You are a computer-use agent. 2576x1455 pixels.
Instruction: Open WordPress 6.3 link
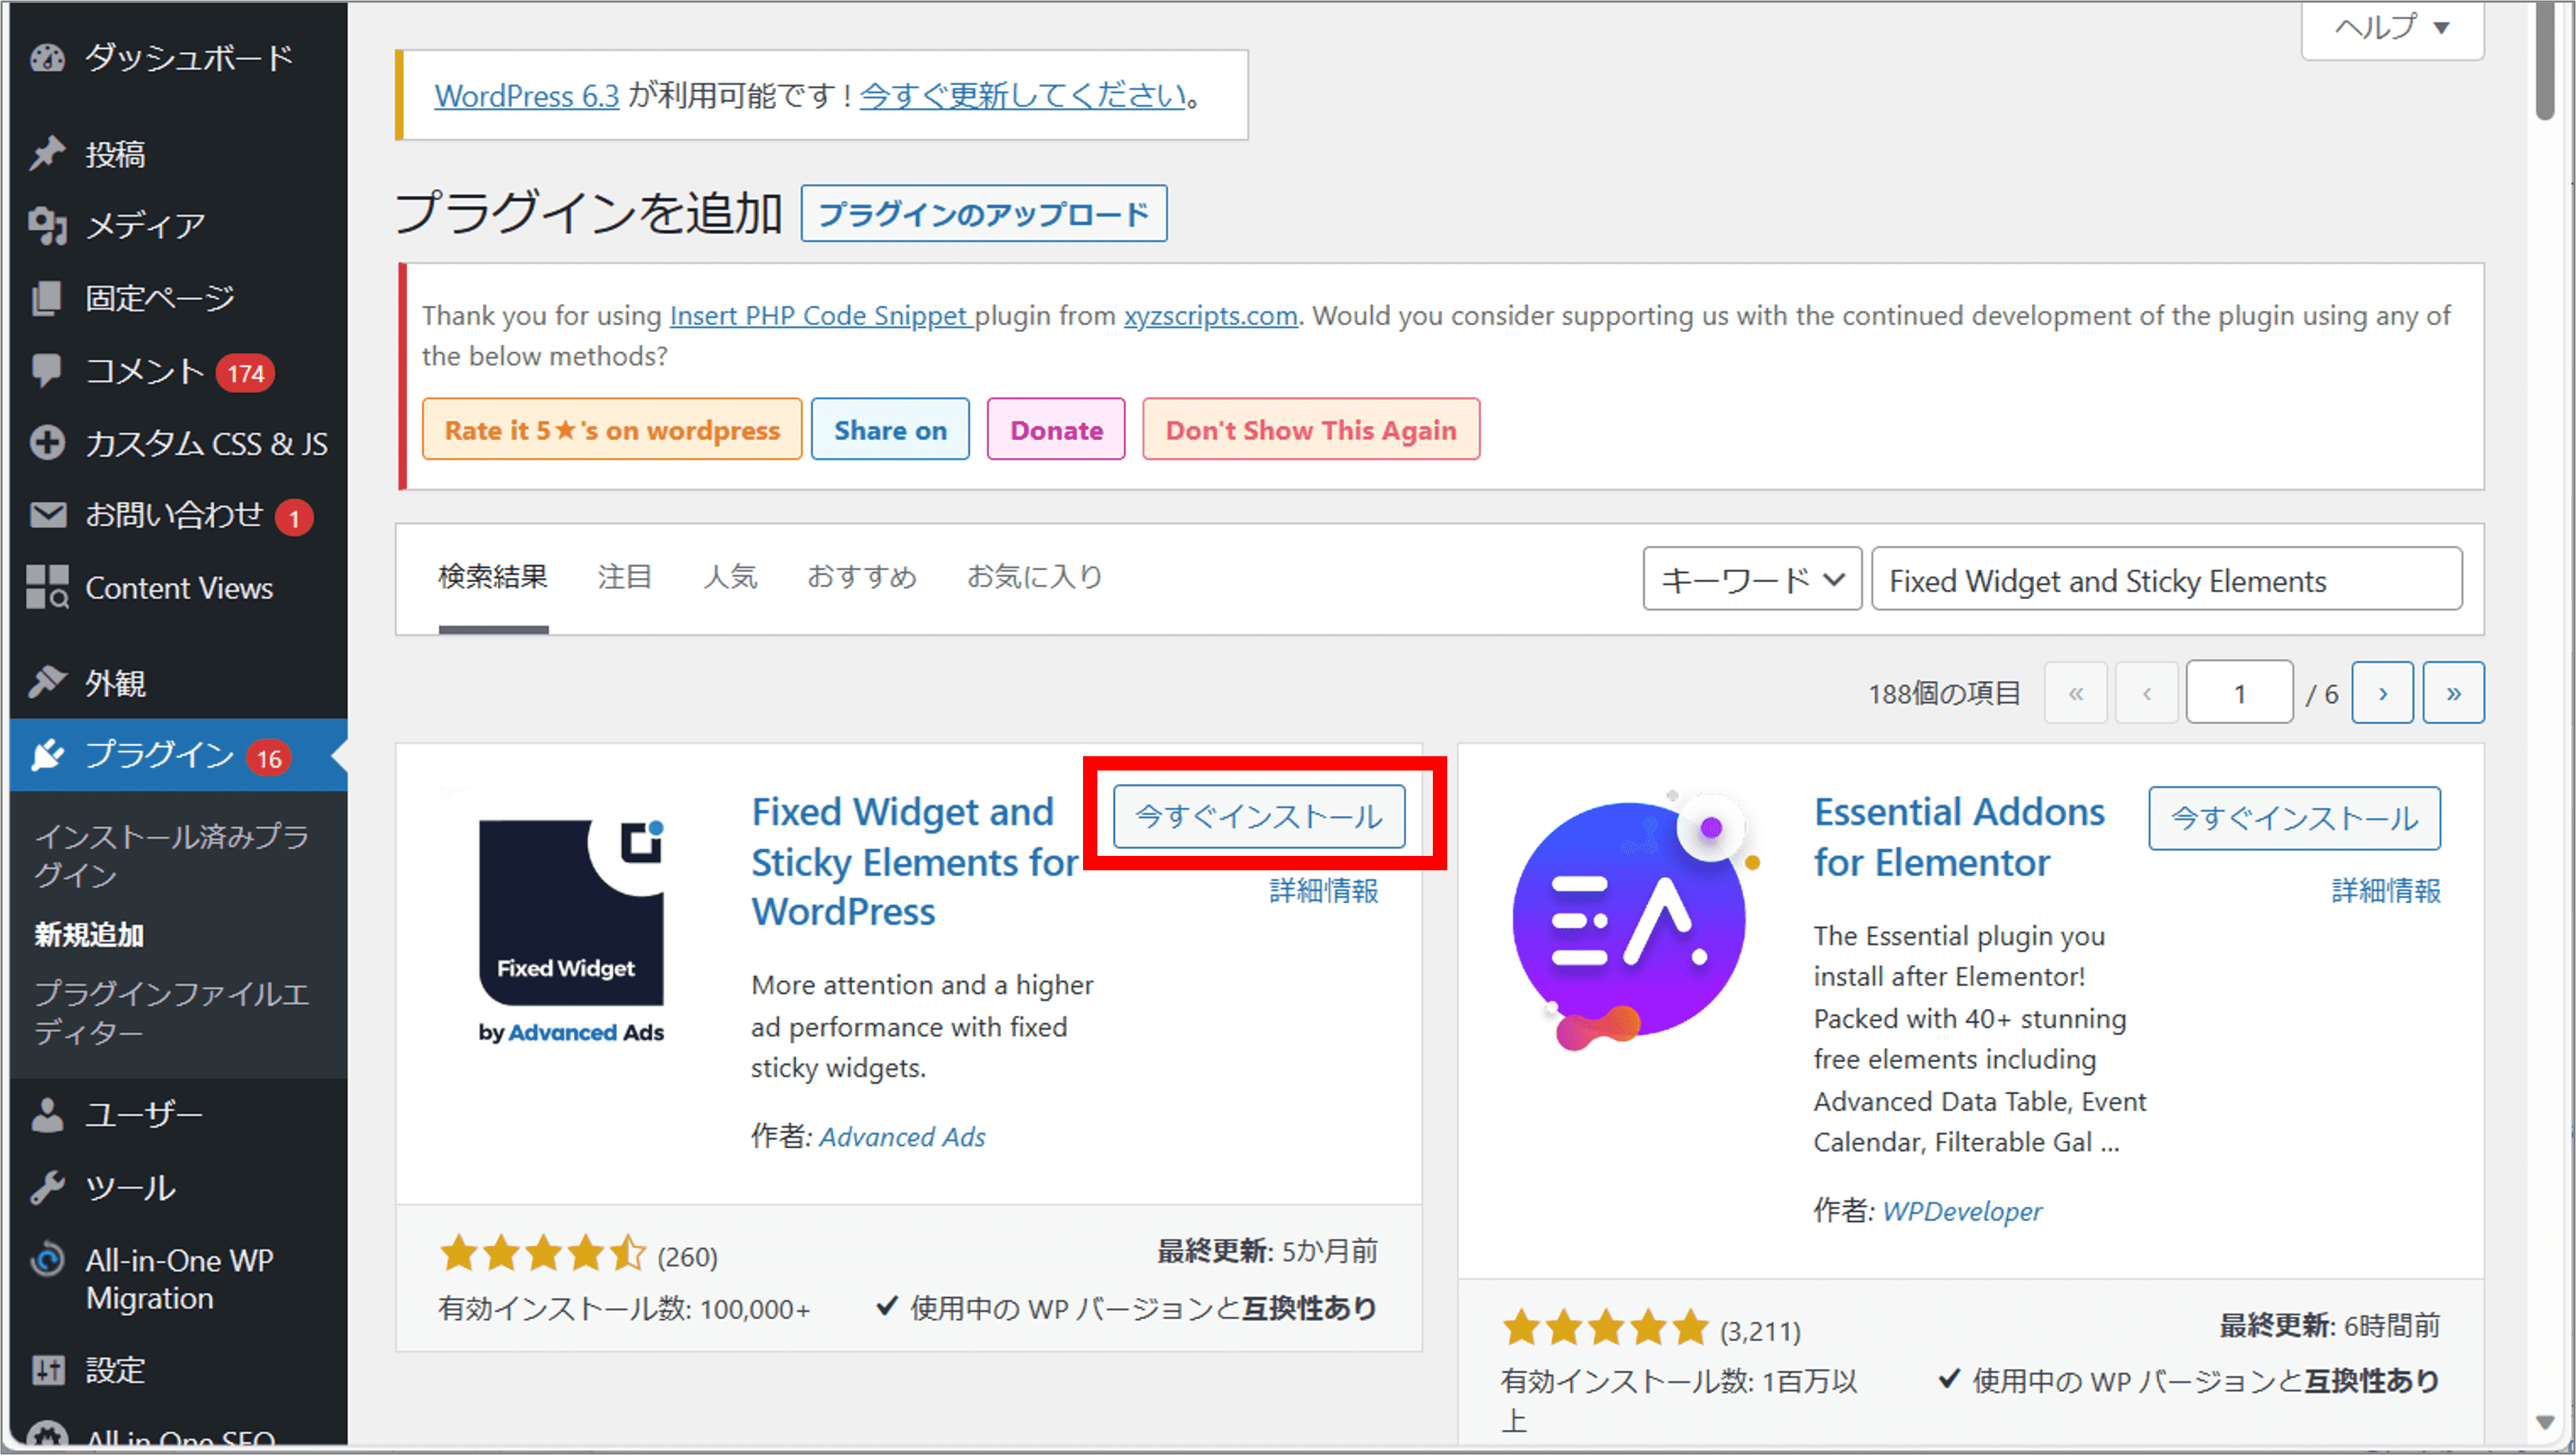527,96
